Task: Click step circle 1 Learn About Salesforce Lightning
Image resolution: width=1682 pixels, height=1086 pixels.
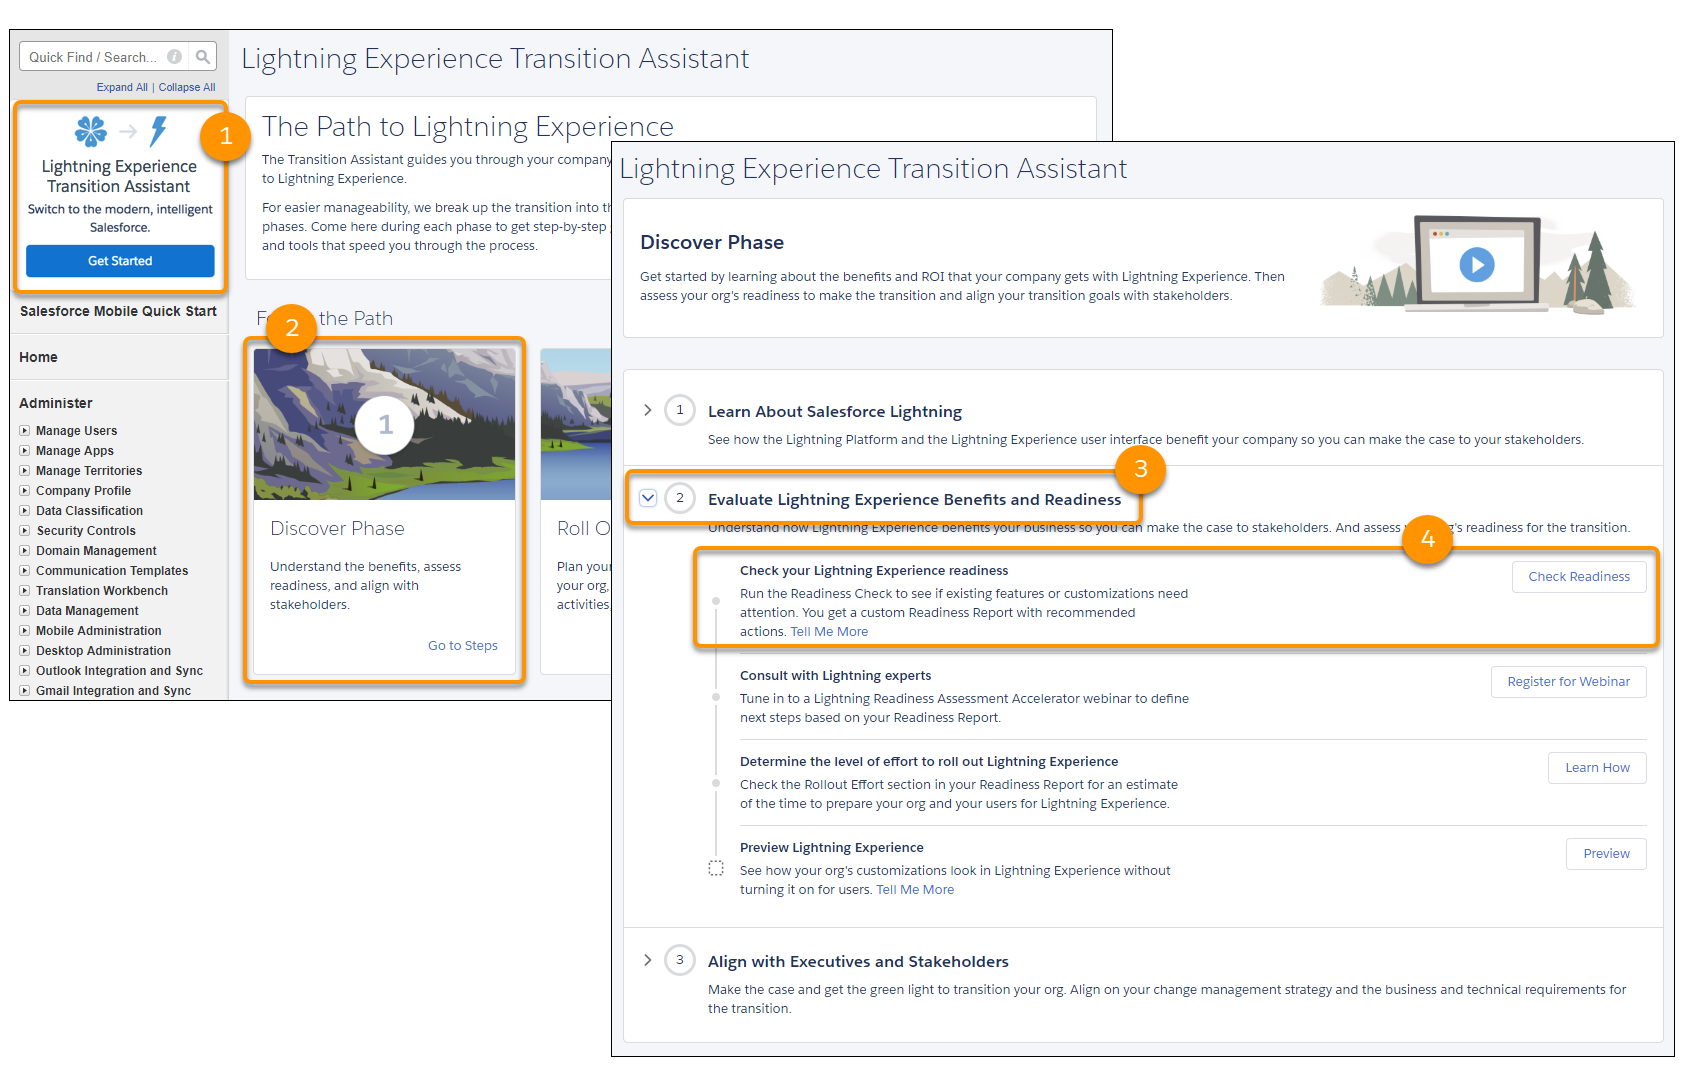Action: (680, 410)
